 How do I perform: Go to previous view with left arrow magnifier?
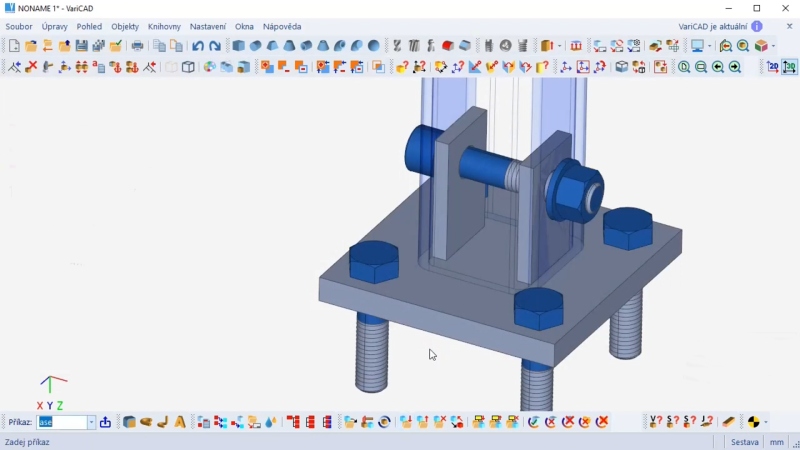coord(718,67)
